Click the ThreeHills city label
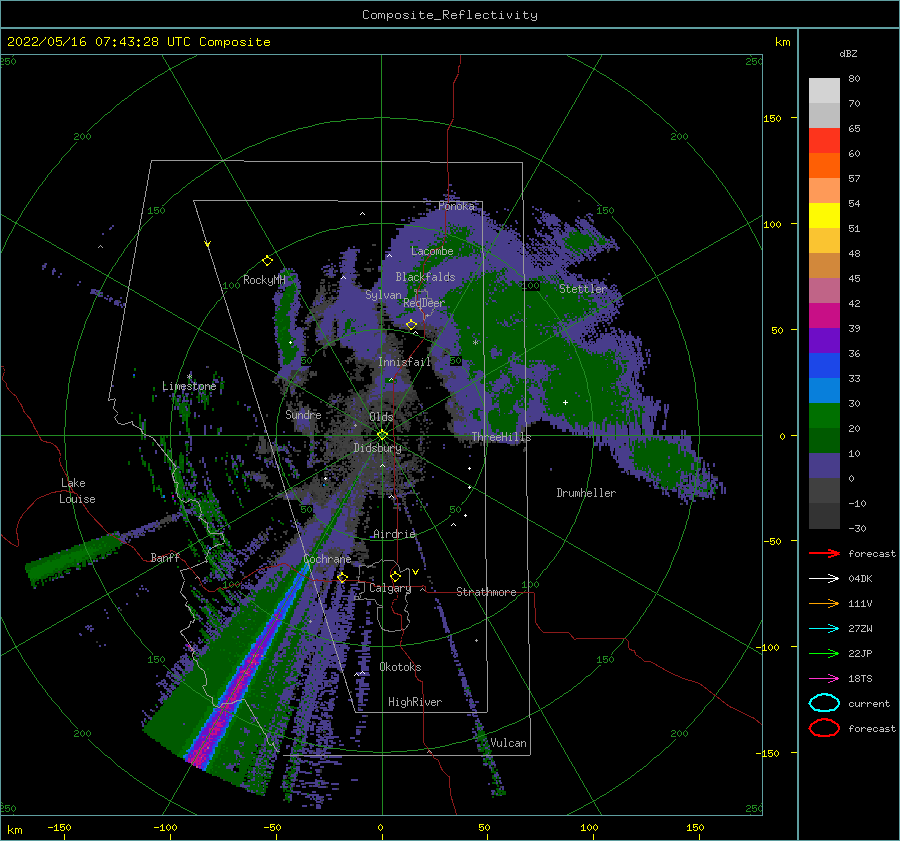 click(x=501, y=437)
